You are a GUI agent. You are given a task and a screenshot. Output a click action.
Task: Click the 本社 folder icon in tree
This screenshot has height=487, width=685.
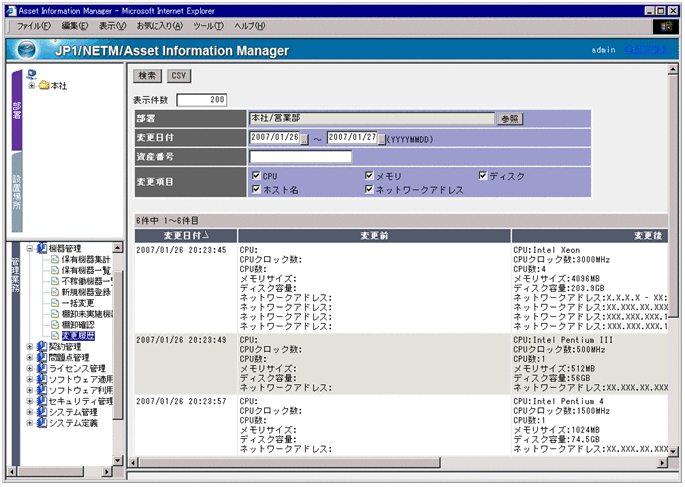pos(43,85)
